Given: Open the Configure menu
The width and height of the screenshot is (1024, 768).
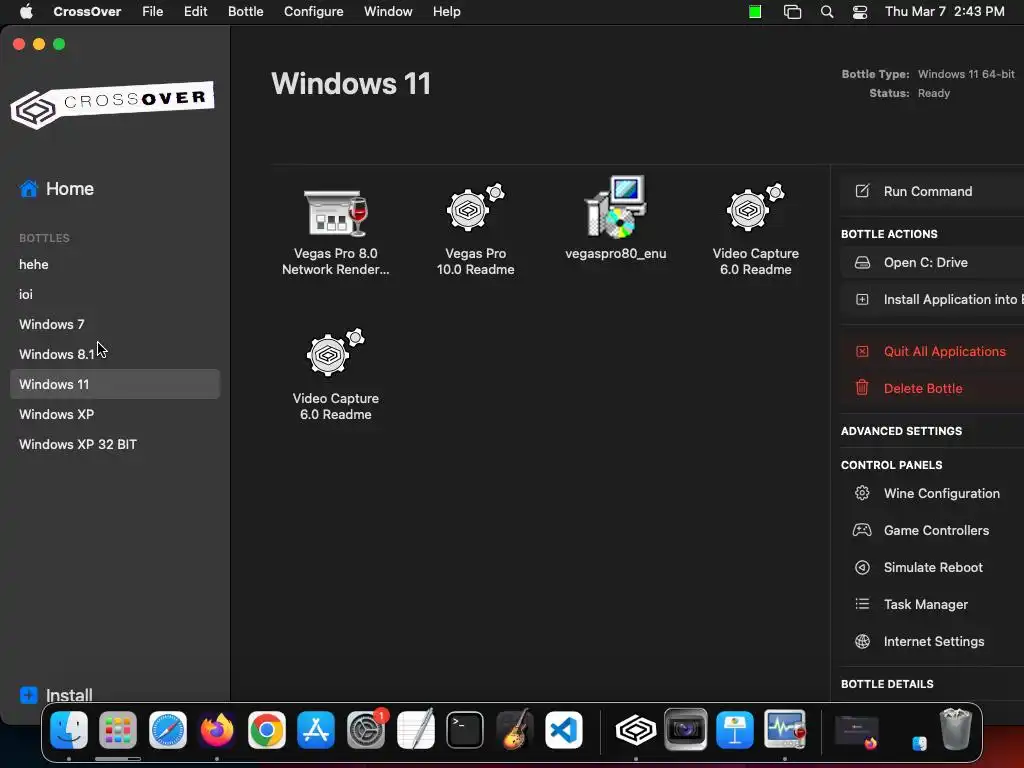Looking at the screenshot, I should [313, 12].
